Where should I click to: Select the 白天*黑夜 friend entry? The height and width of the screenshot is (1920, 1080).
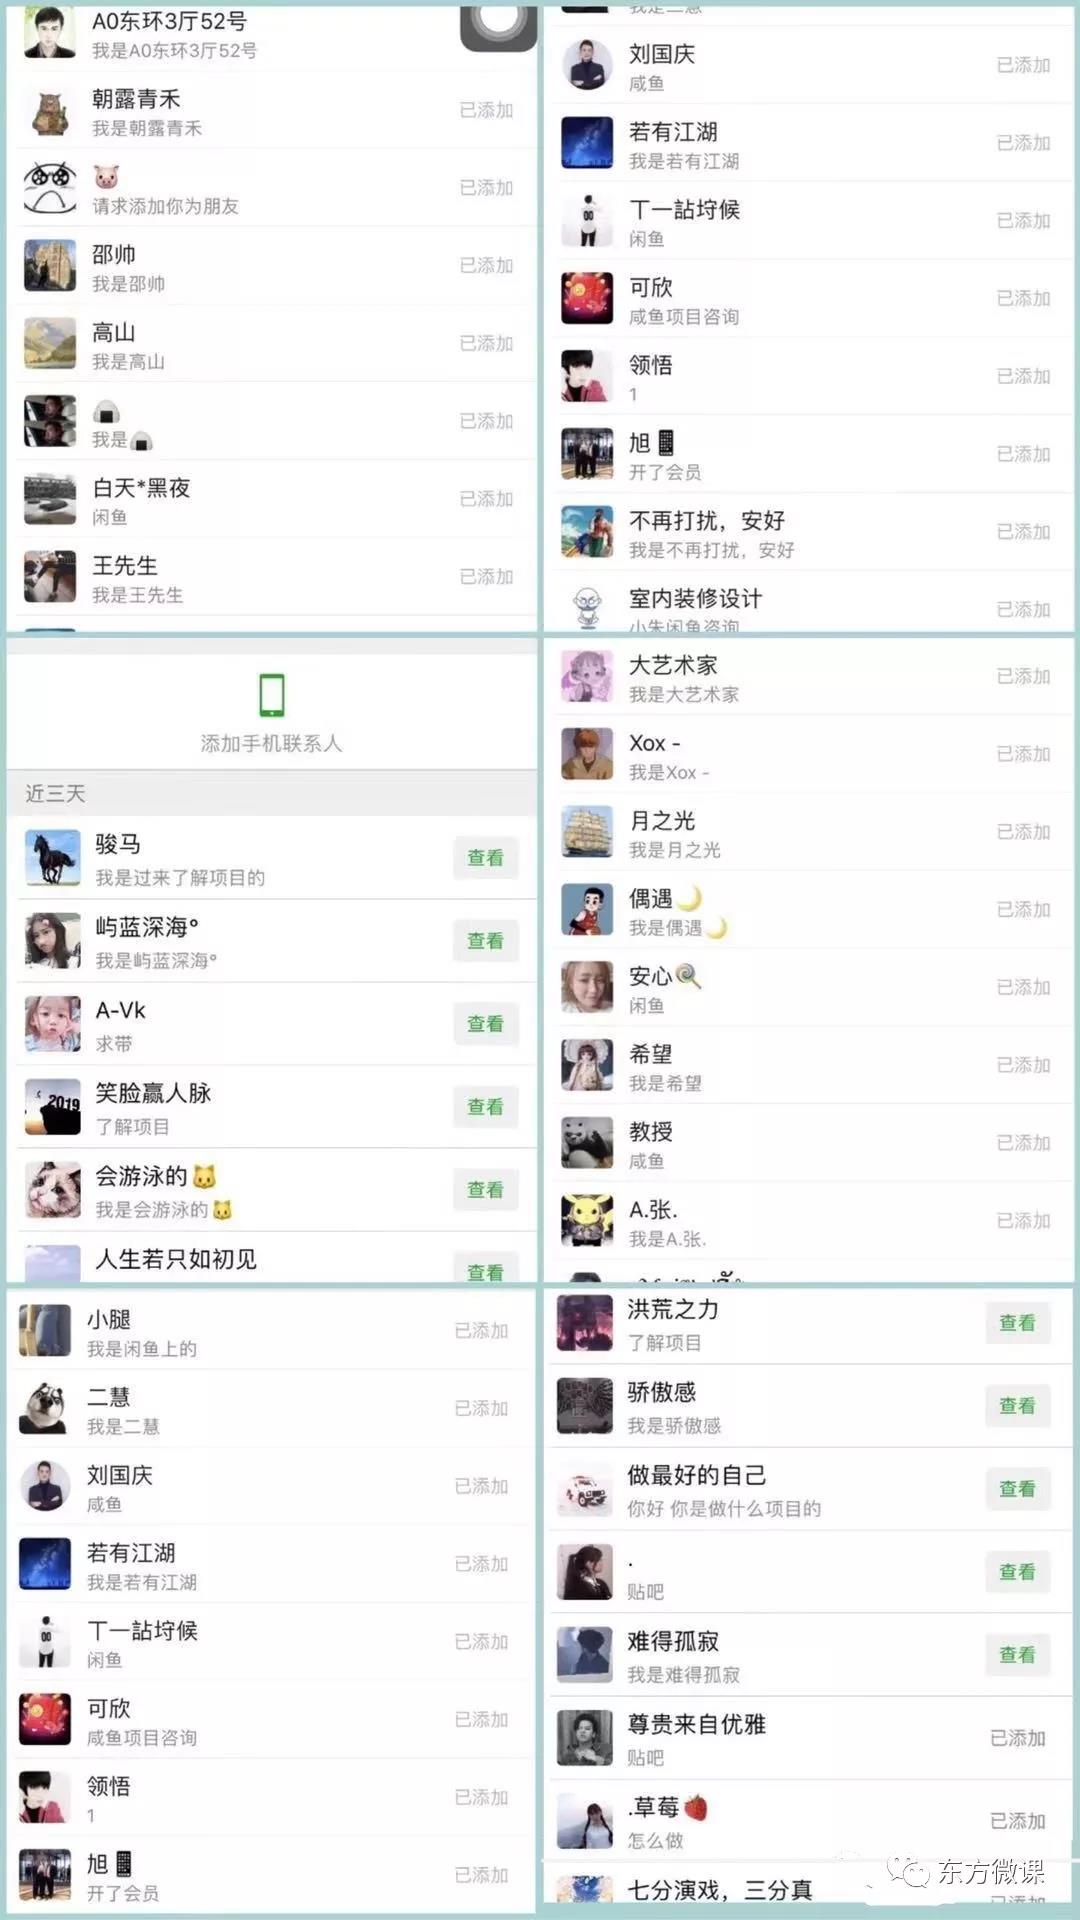(x=272, y=499)
